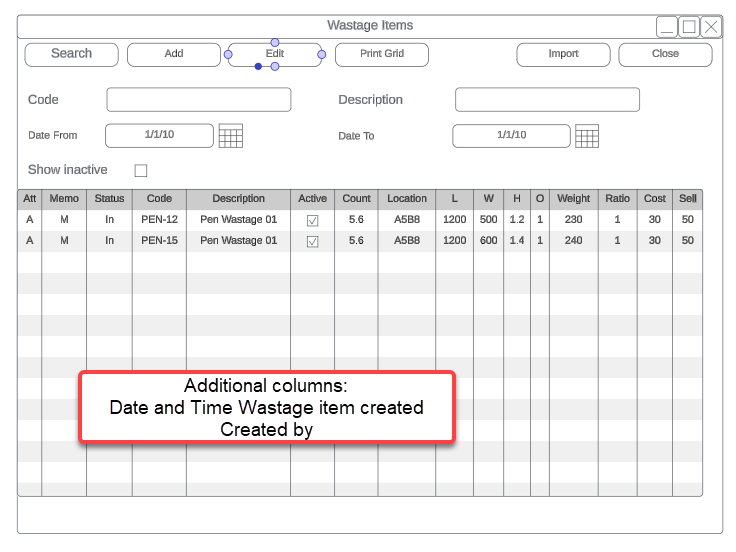Enable the Show inactive checkbox
Viewport: 736px width, 552px height.
pos(141,171)
